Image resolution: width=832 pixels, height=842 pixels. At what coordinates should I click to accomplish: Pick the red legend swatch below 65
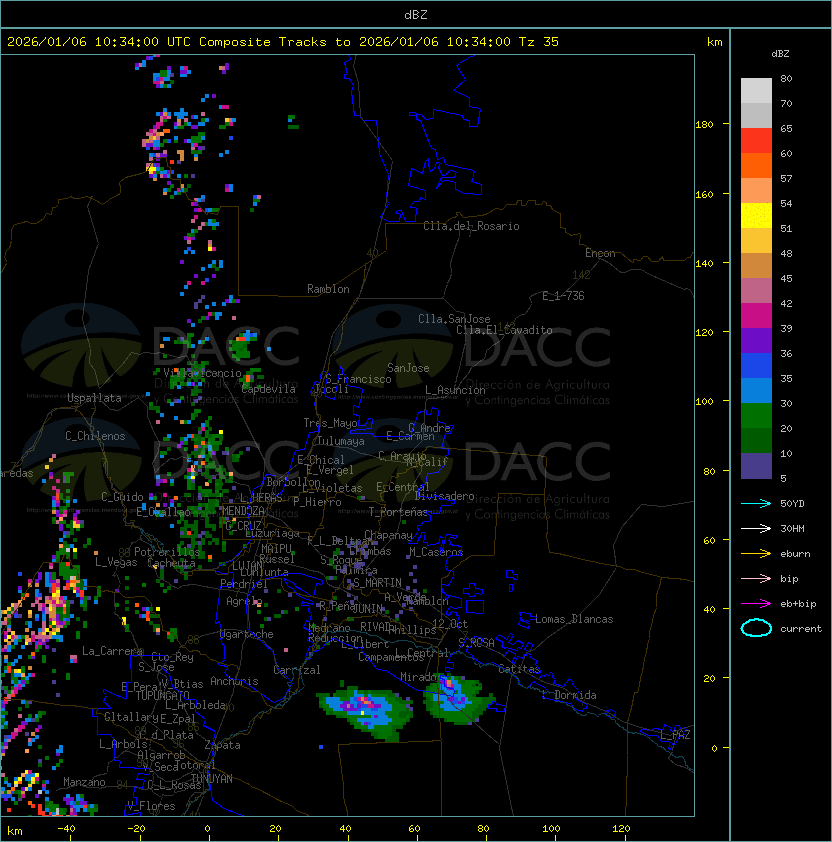(756, 141)
